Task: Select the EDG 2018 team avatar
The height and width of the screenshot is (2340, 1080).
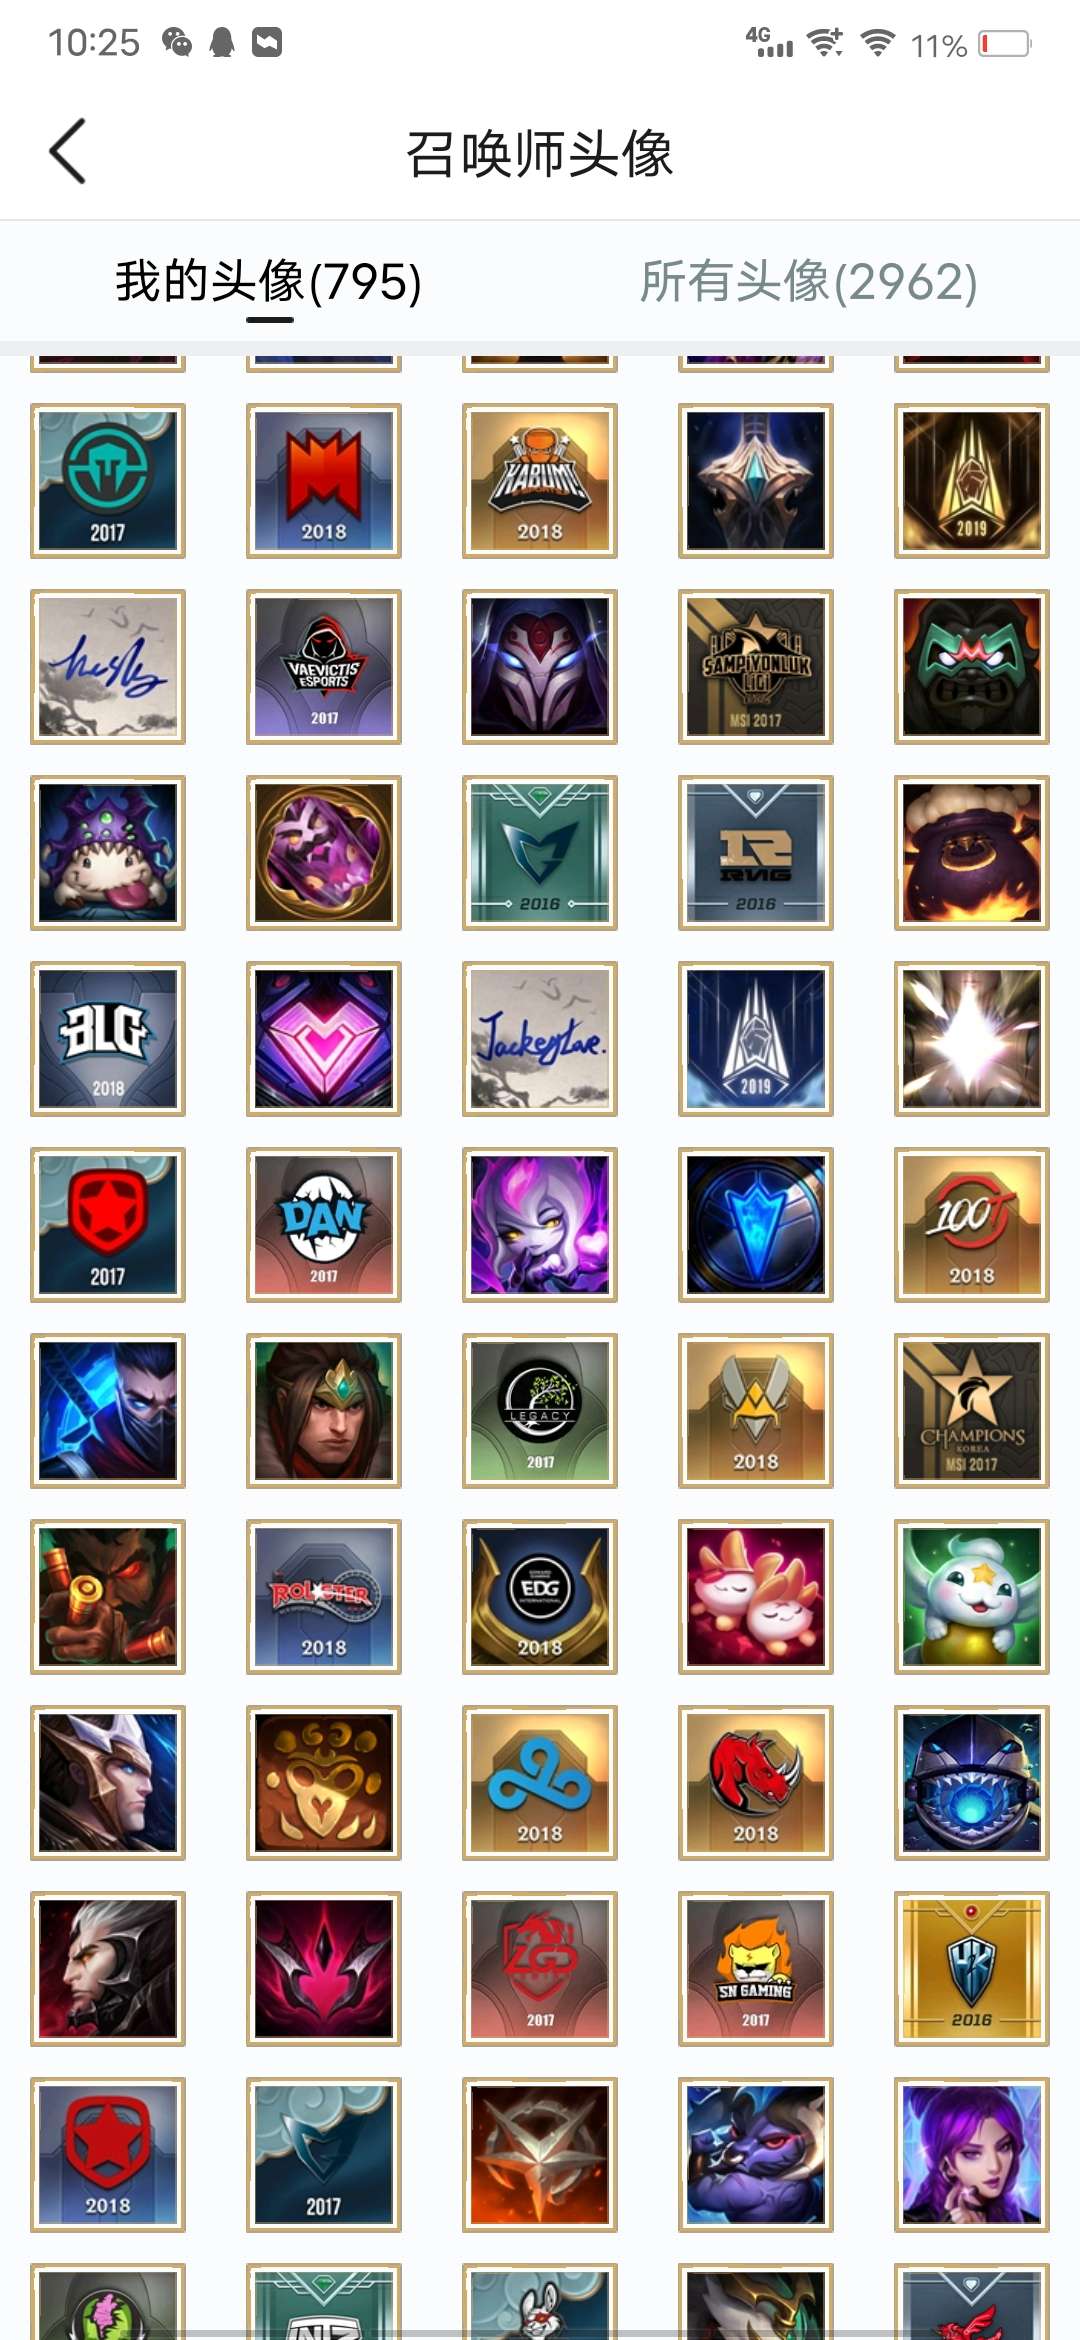Action: pyautogui.click(x=540, y=1597)
